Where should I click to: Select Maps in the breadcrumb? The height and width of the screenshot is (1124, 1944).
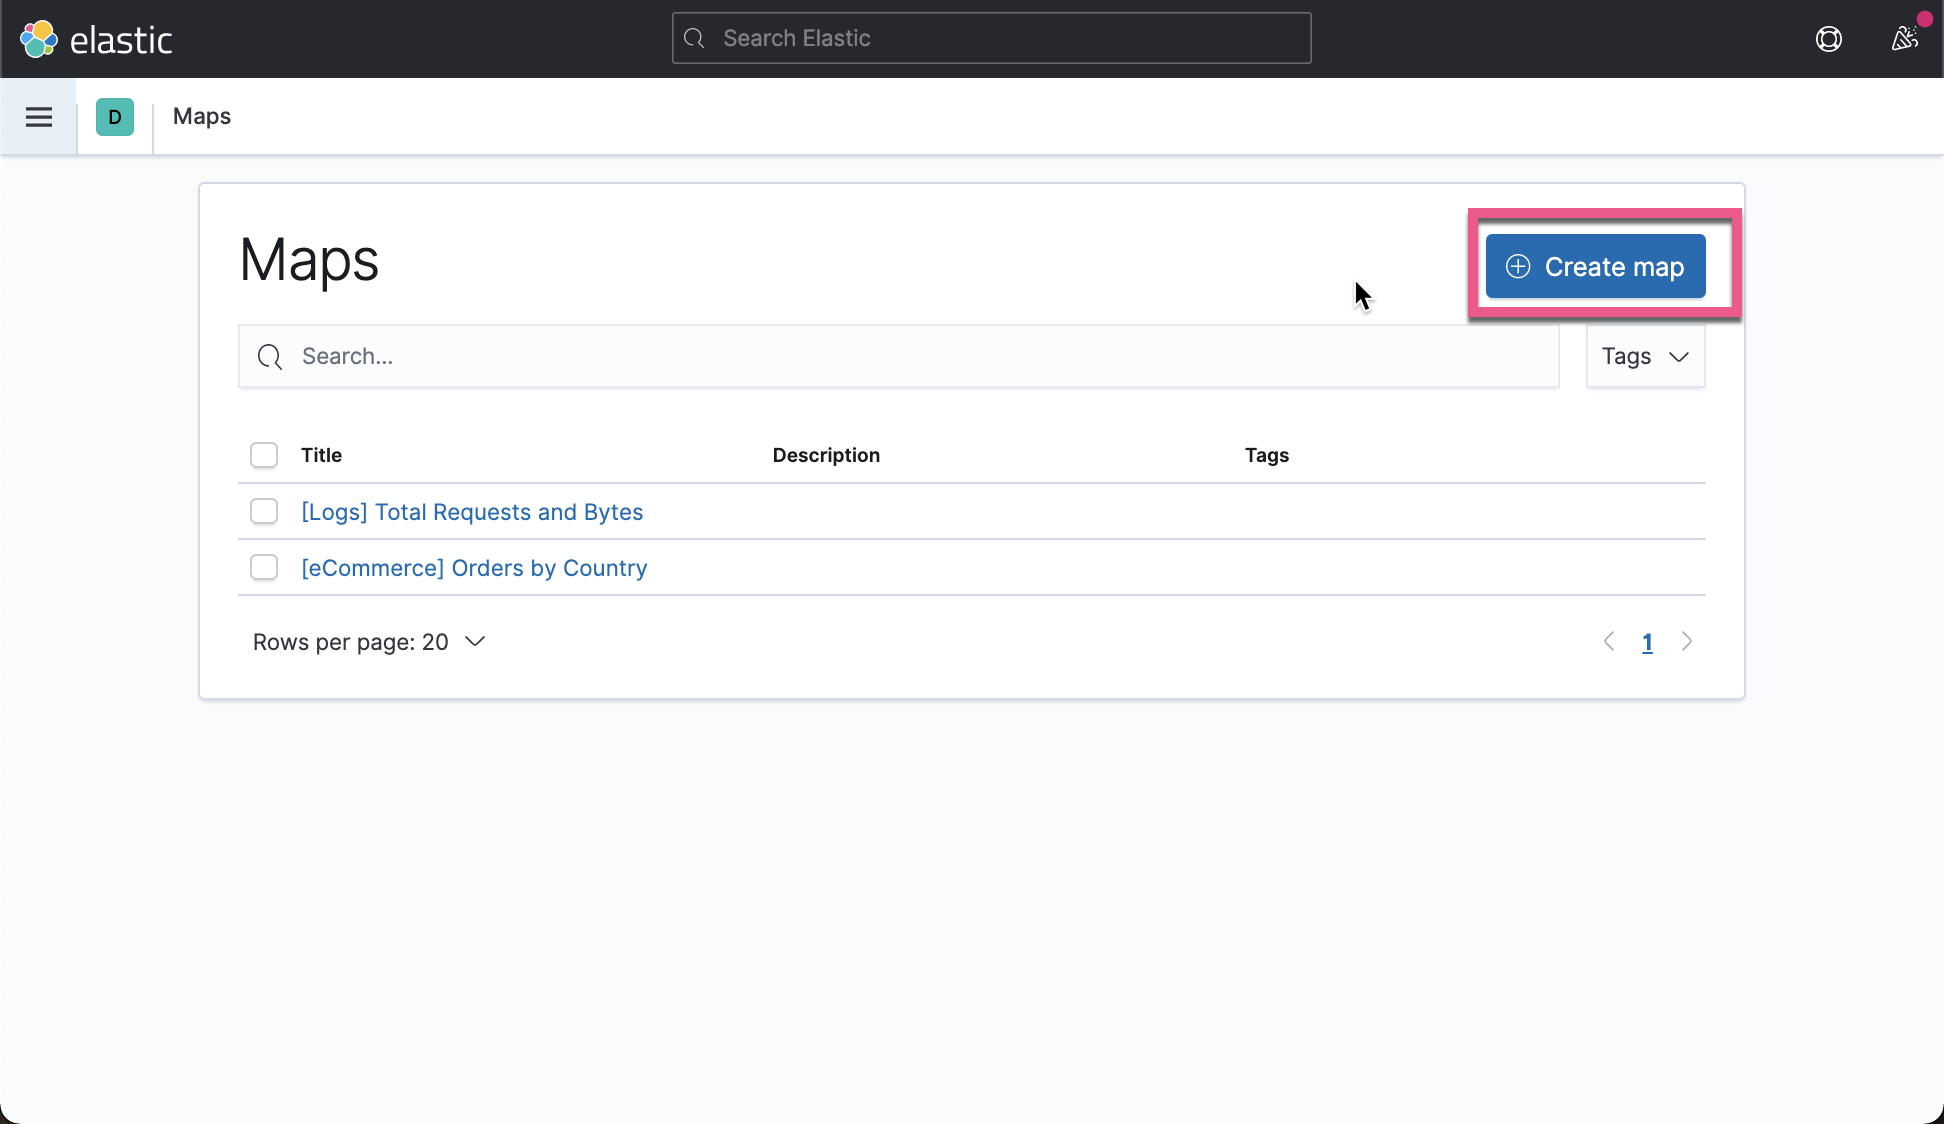(201, 116)
